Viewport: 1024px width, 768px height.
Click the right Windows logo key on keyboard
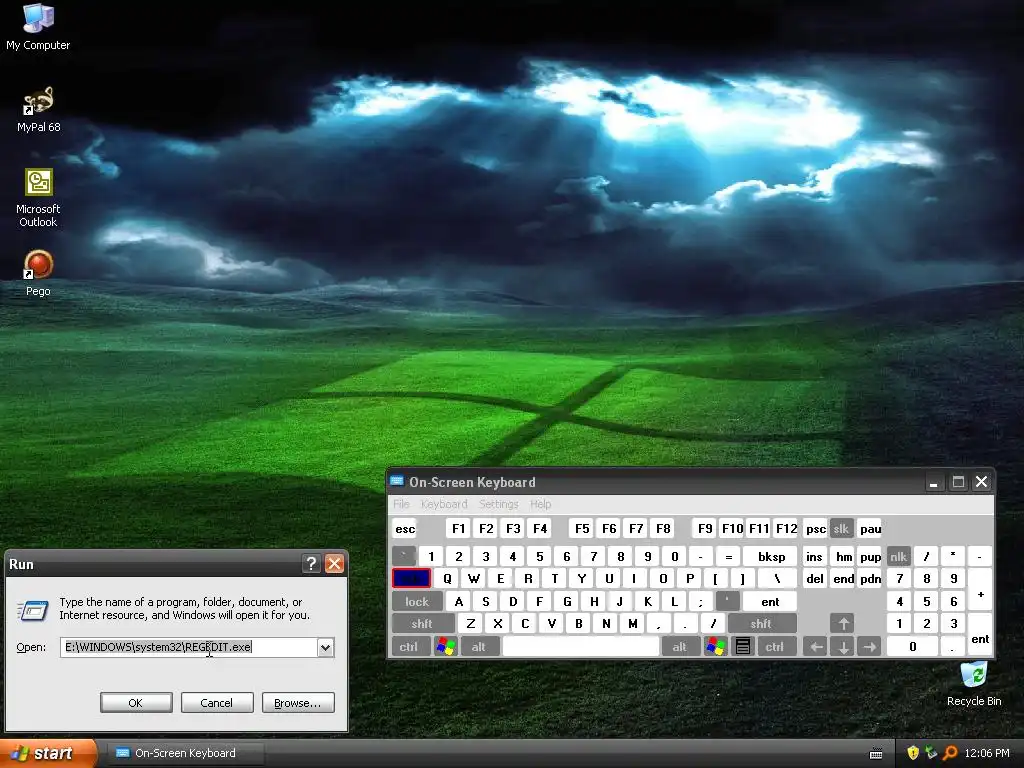click(x=716, y=647)
